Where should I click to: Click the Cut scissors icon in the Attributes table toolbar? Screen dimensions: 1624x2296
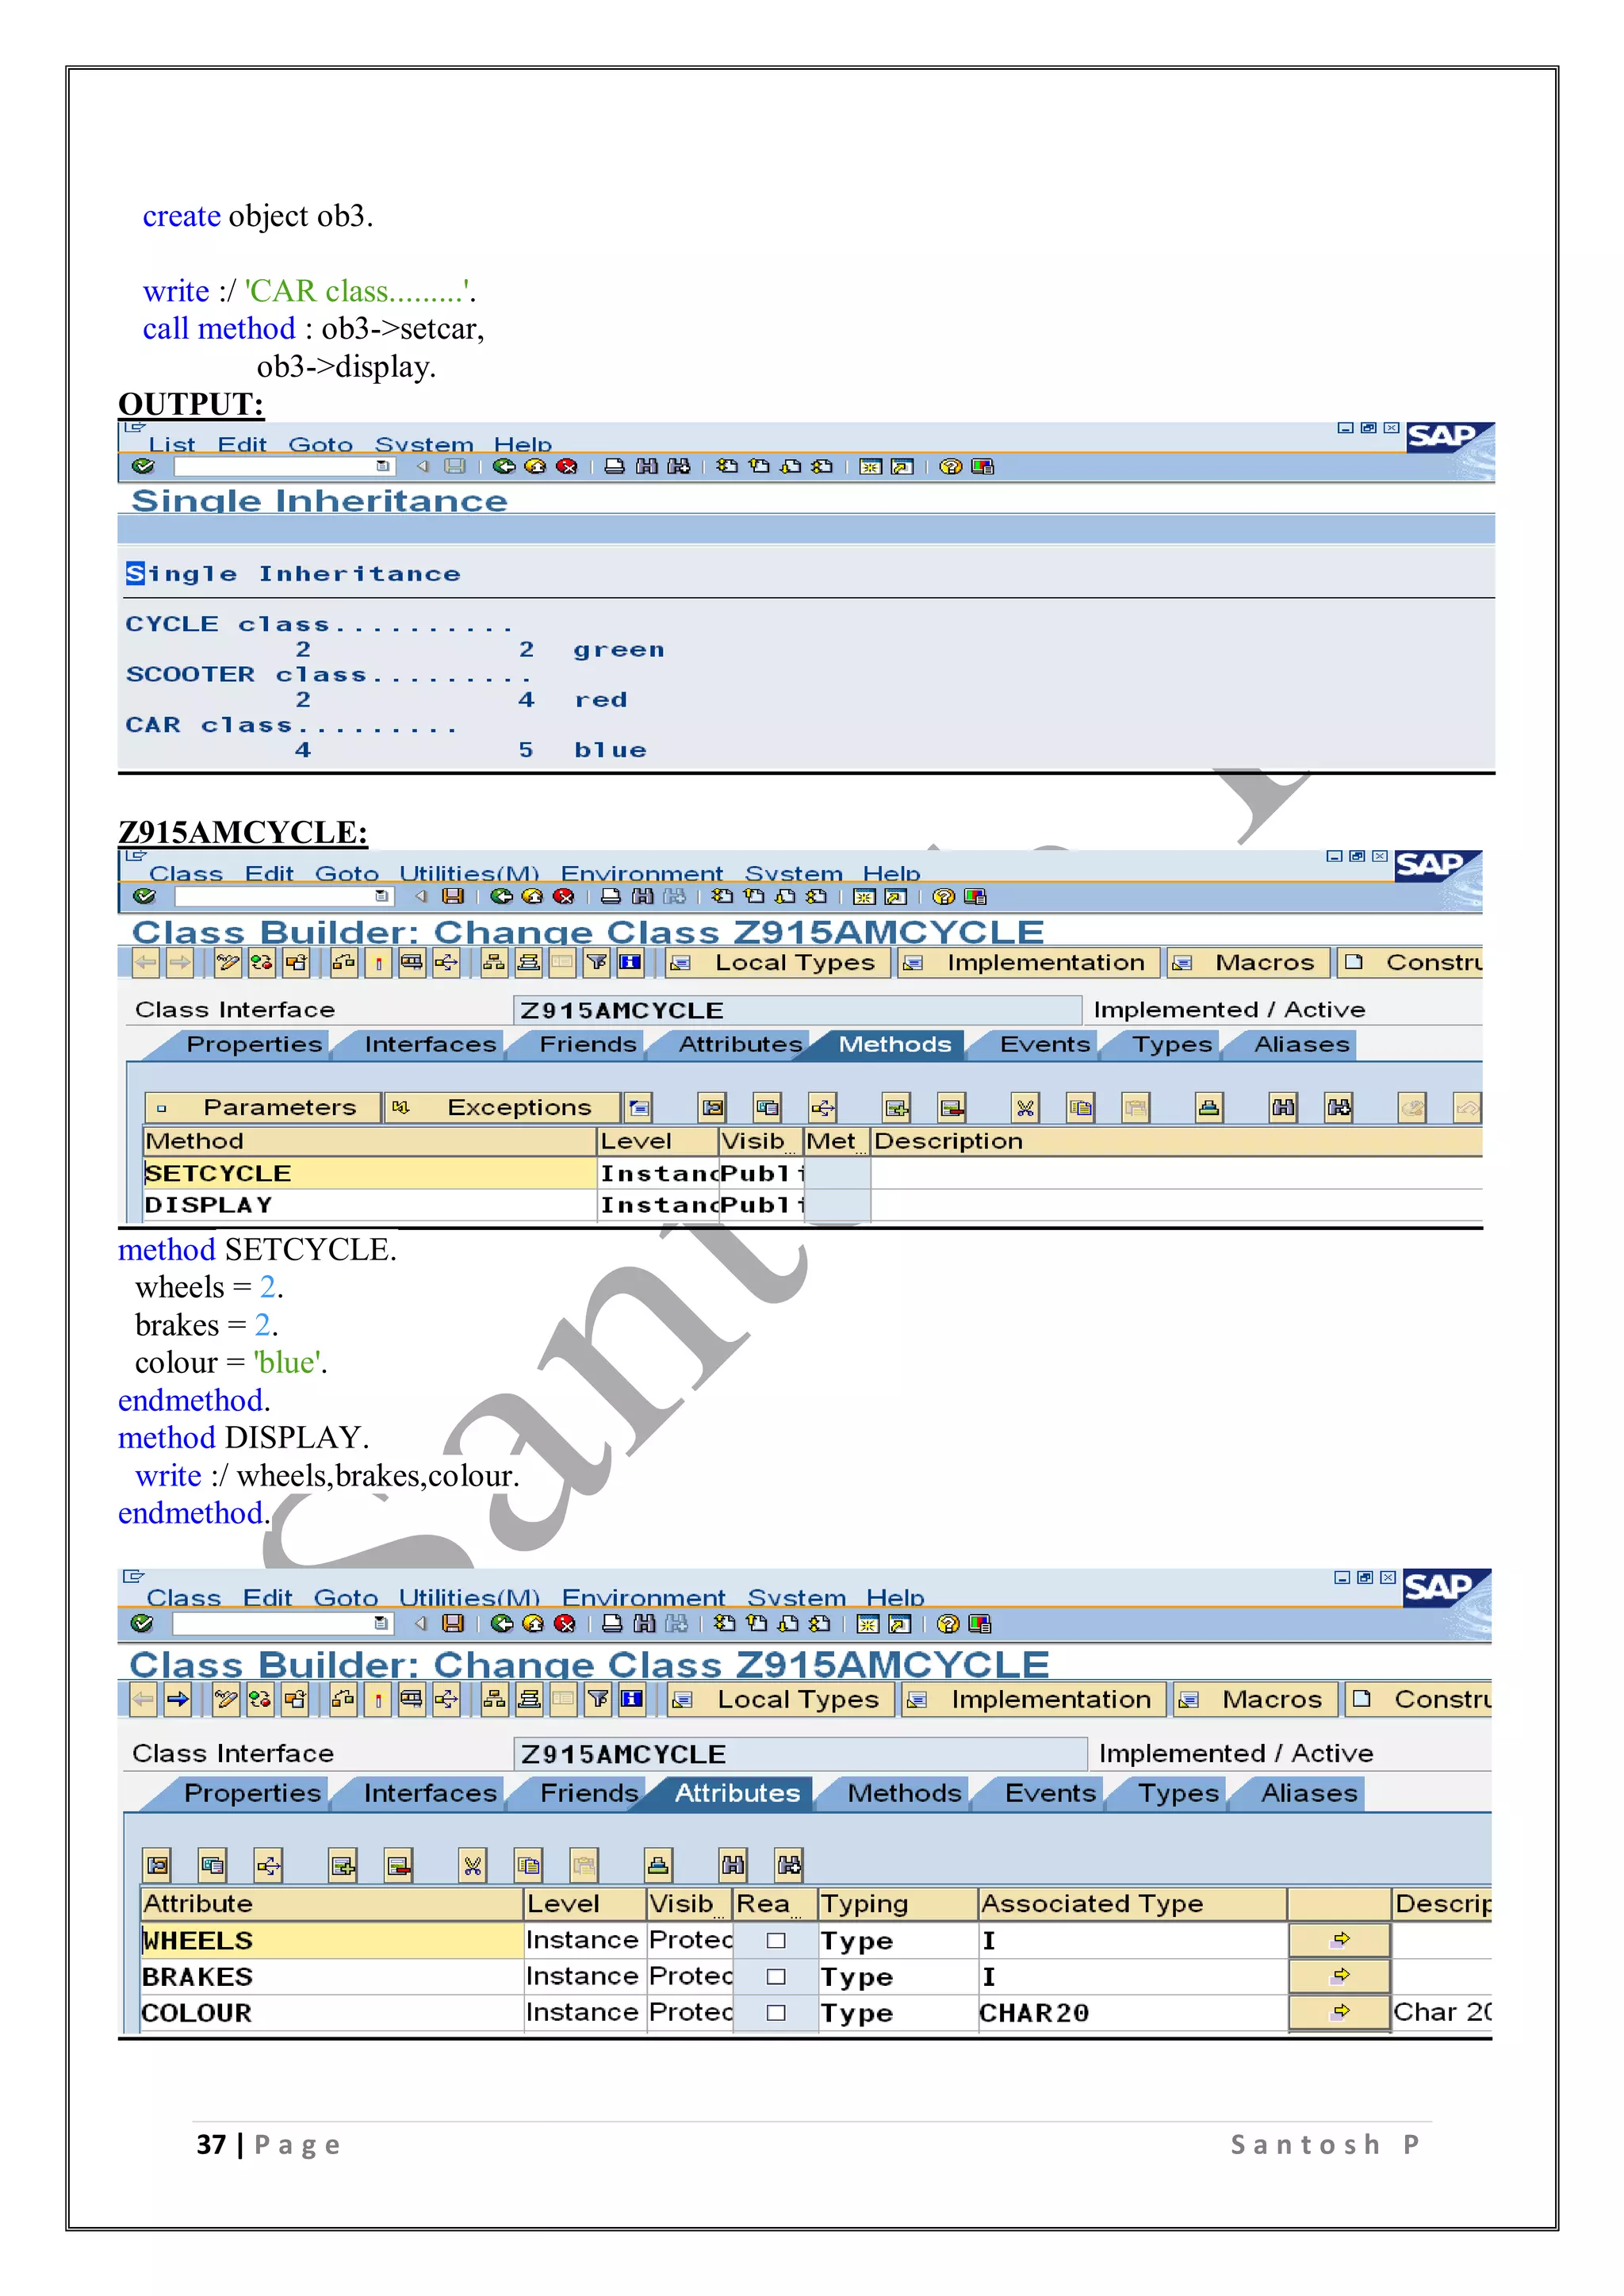point(473,1866)
